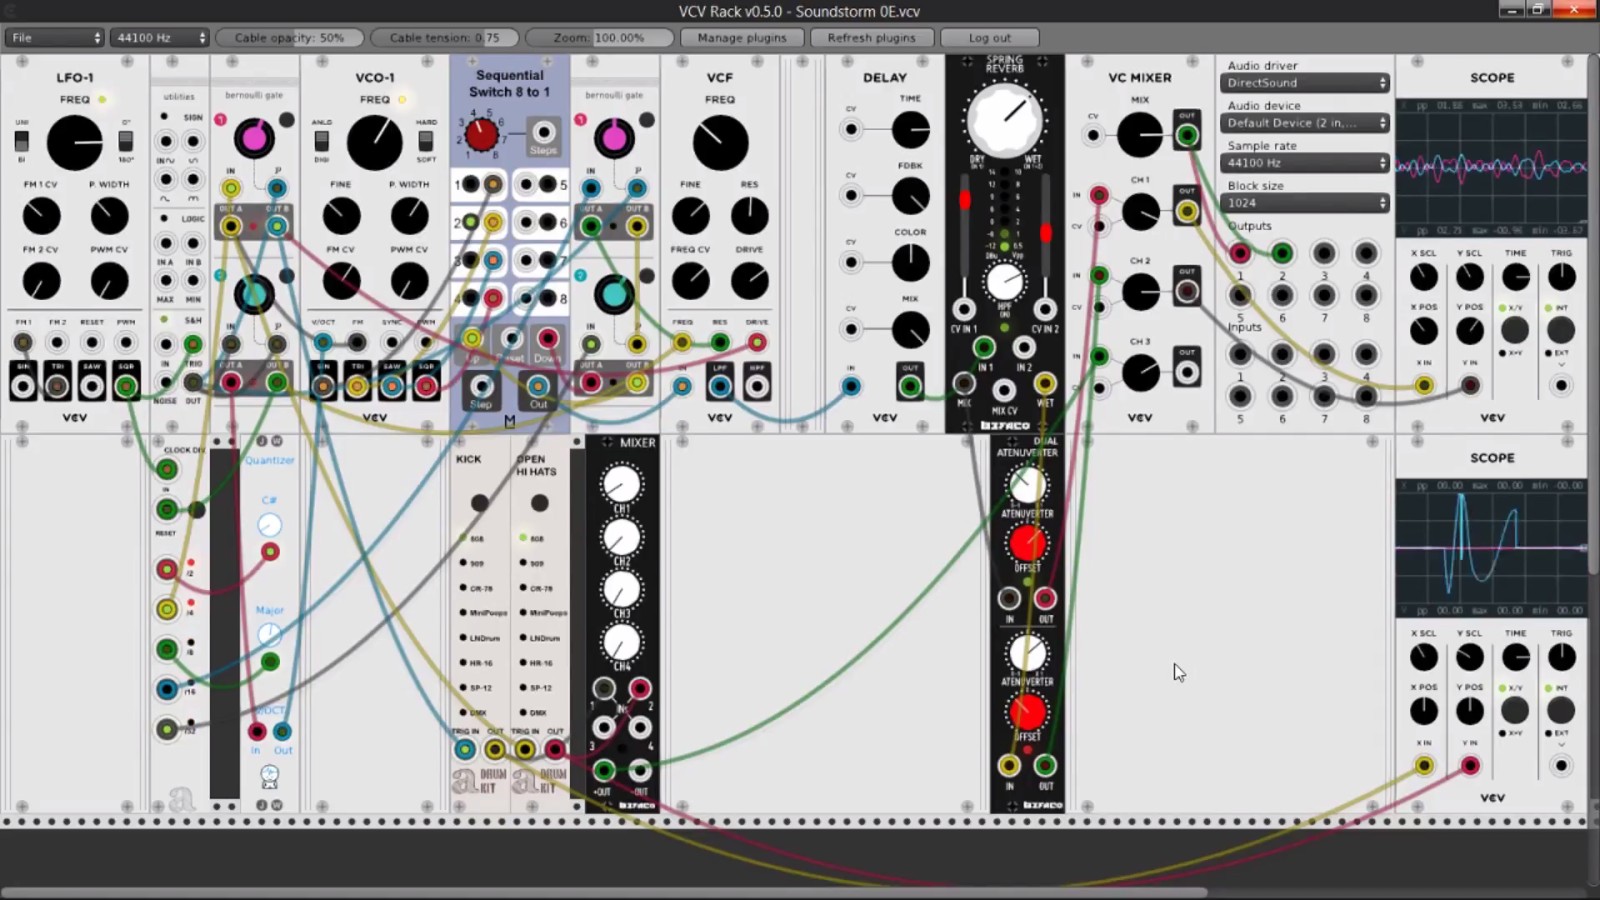This screenshot has width=1600, height=900.
Task: Click the top Scope TIME knob
Action: [x=1516, y=277]
